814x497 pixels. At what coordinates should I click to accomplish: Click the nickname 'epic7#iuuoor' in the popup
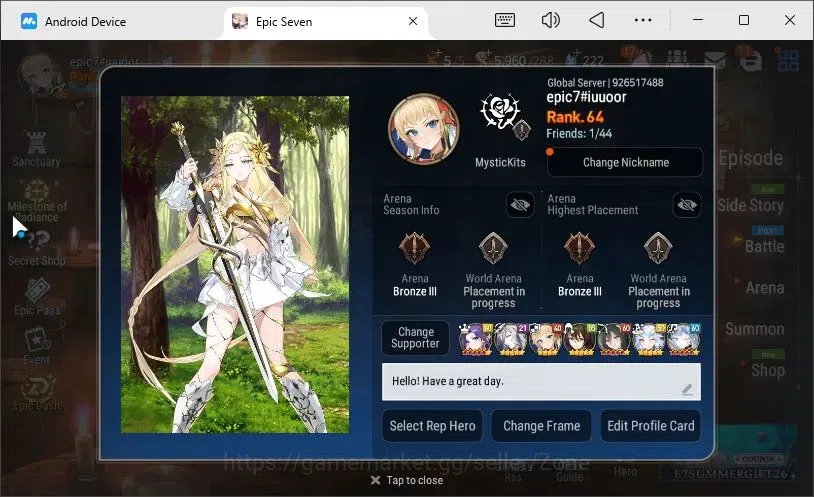pos(586,98)
